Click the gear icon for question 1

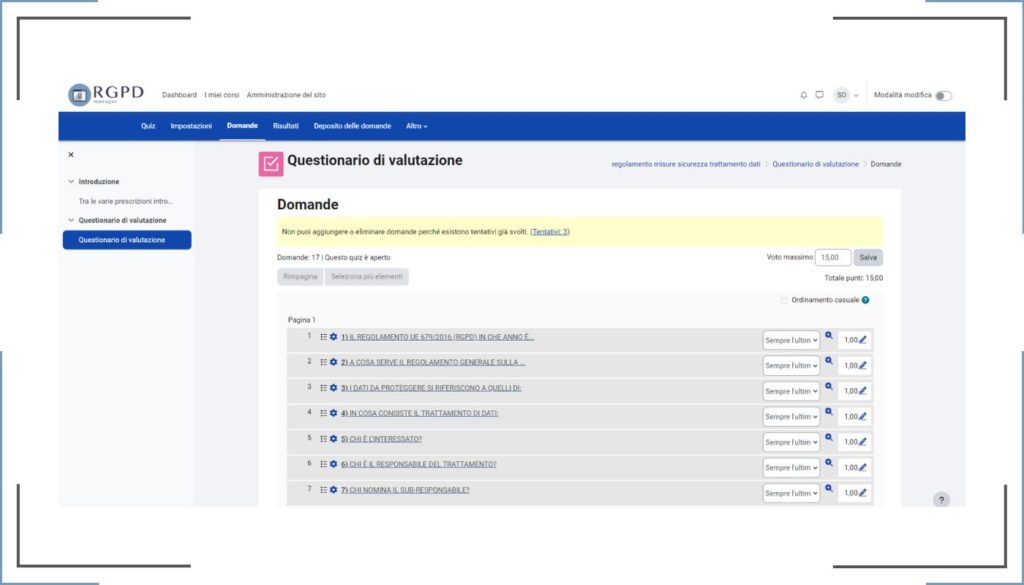click(334, 337)
